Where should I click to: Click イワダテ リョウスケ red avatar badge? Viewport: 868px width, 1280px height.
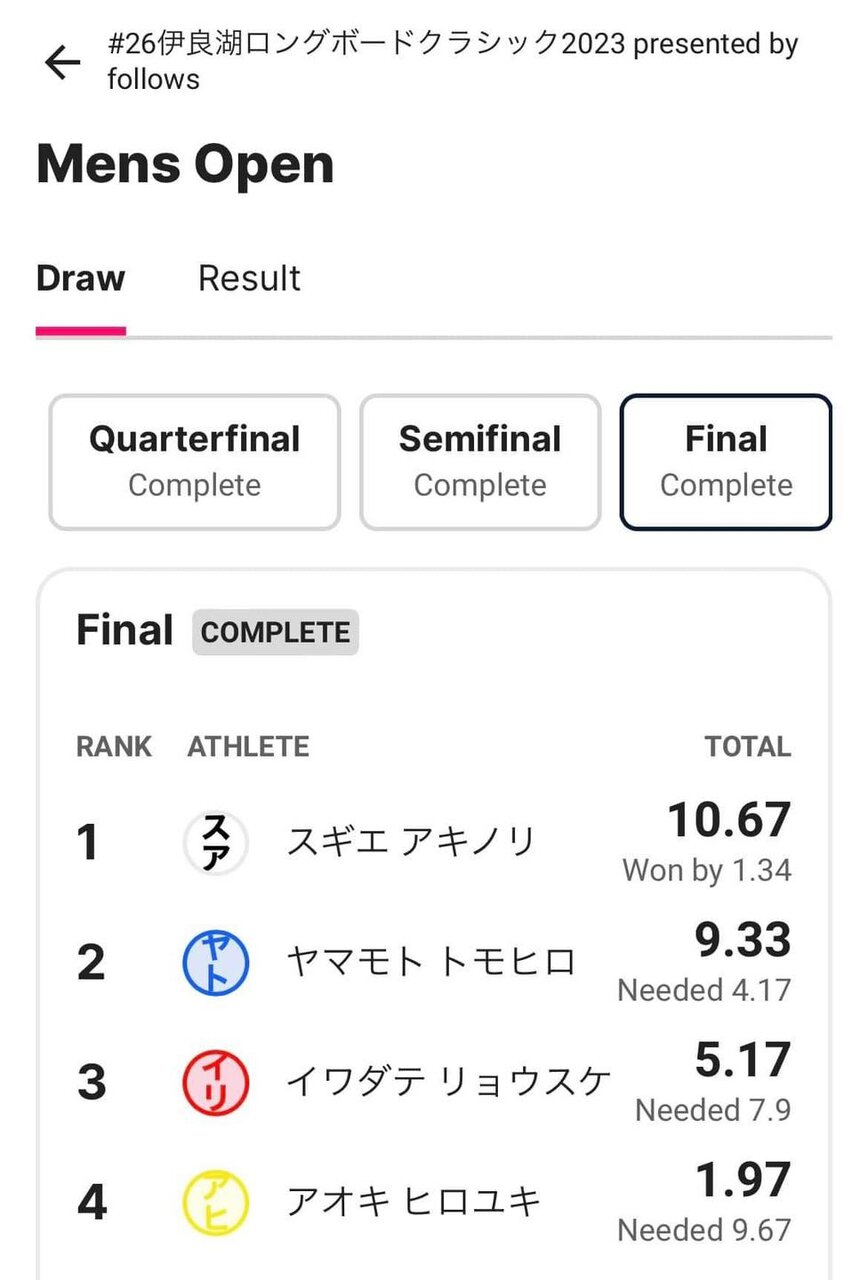216,1082
